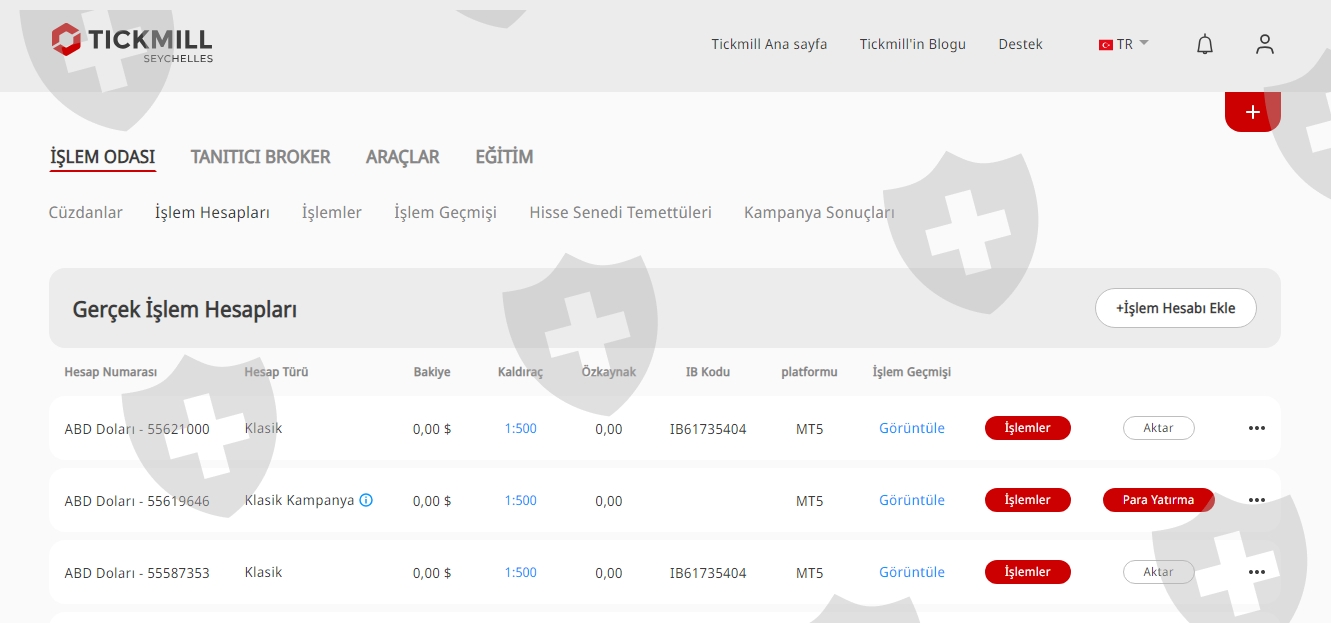Click the red plus quick-action button
Image resolution: width=1331 pixels, height=623 pixels.
tap(1252, 112)
